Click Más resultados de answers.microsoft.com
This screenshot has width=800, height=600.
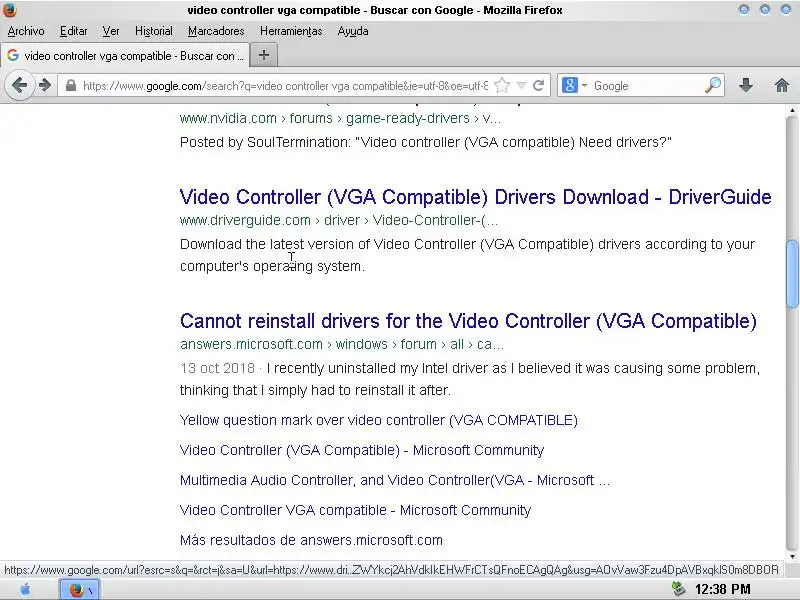pos(311,540)
